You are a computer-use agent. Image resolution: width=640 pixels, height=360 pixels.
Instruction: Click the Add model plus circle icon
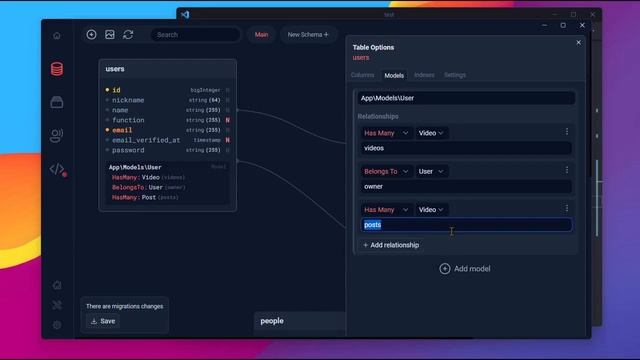(445, 269)
